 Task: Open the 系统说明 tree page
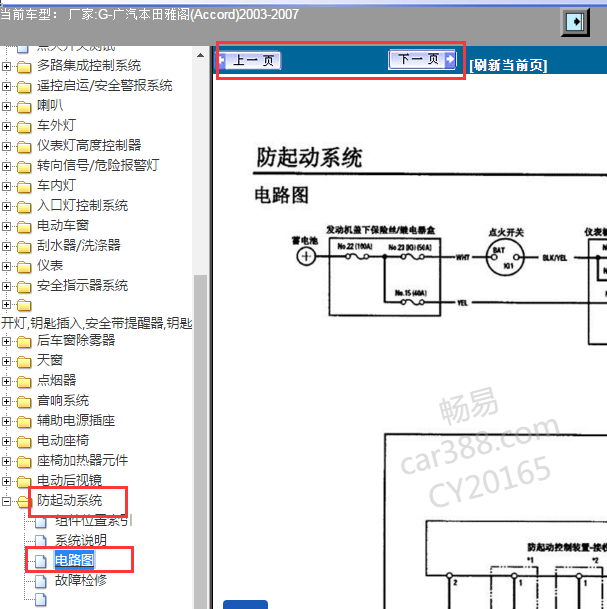click(81, 540)
